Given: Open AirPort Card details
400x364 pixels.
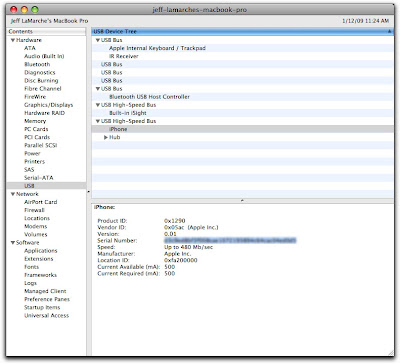Looking at the screenshot, I should coord(41,202).
